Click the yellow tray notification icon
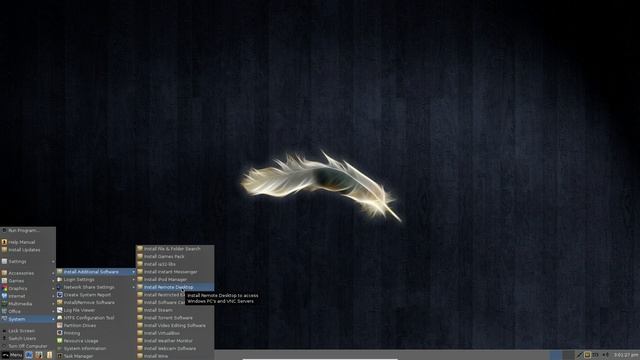 [588, 355]
